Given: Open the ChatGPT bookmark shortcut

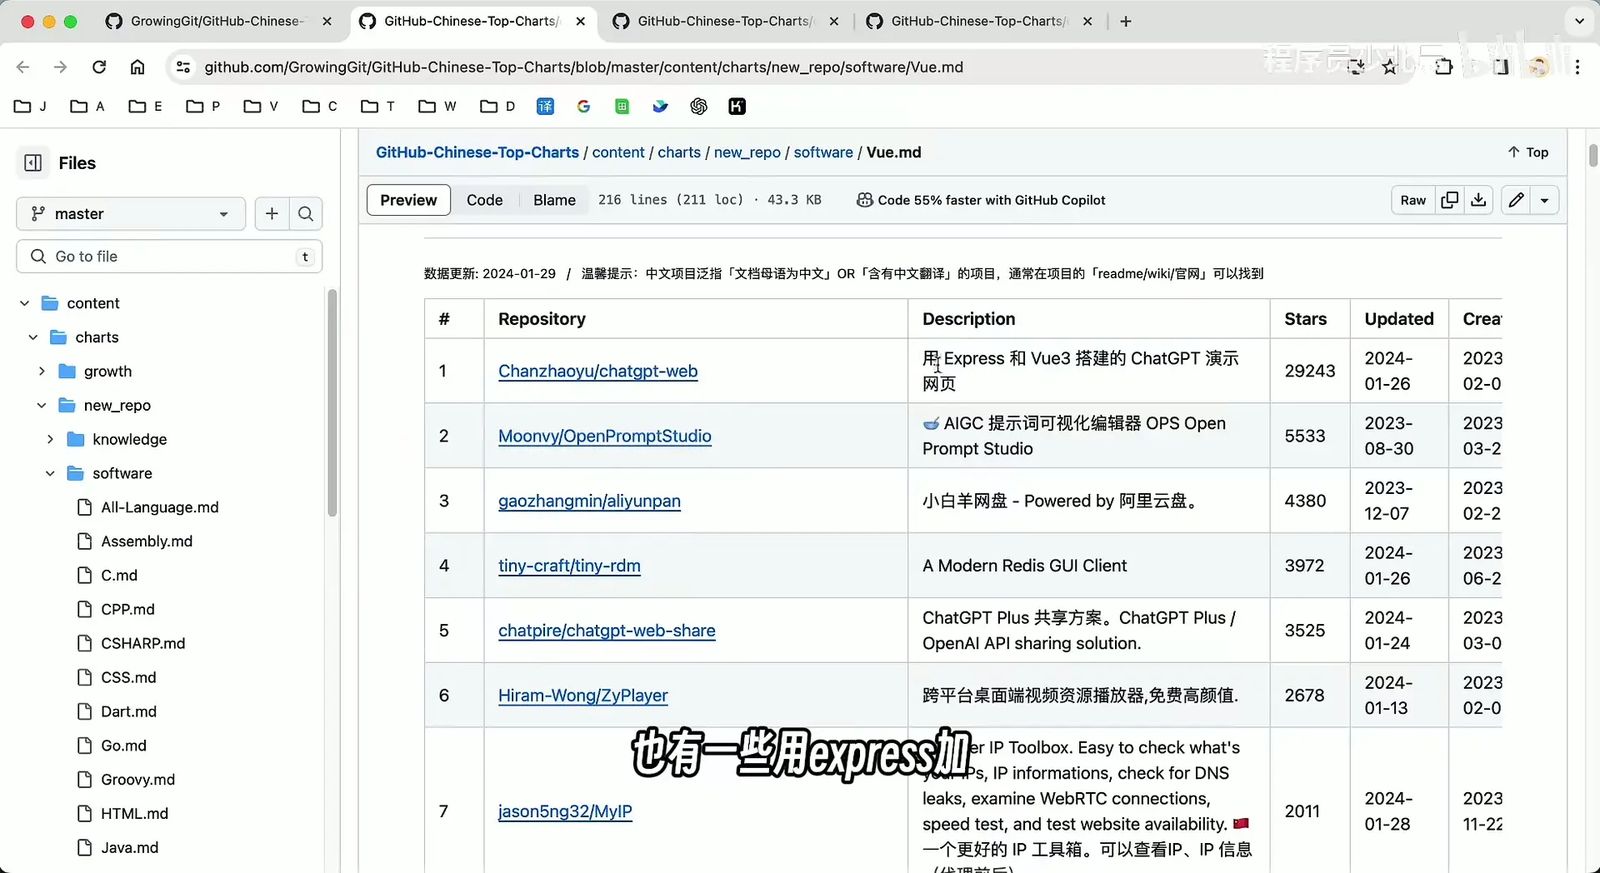Looking at the screenshot, I should coord(699,106).
